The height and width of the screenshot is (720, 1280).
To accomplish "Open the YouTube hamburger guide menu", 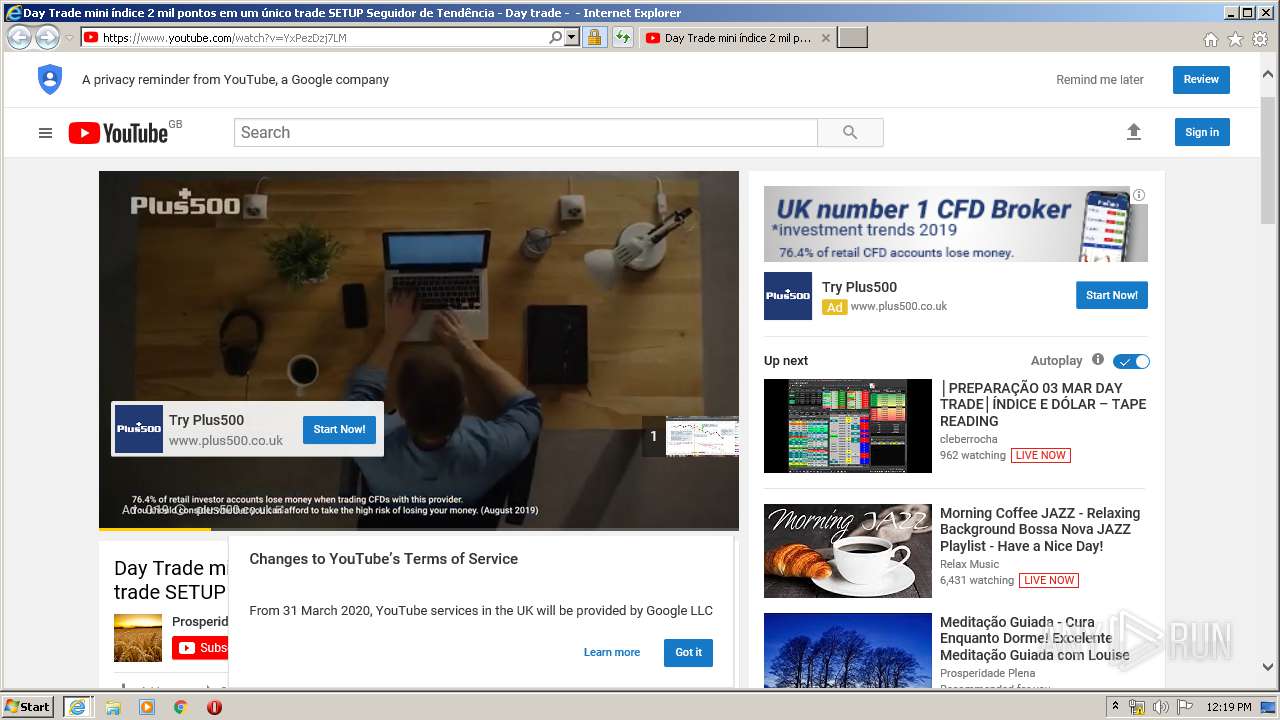I will (45, 133).
